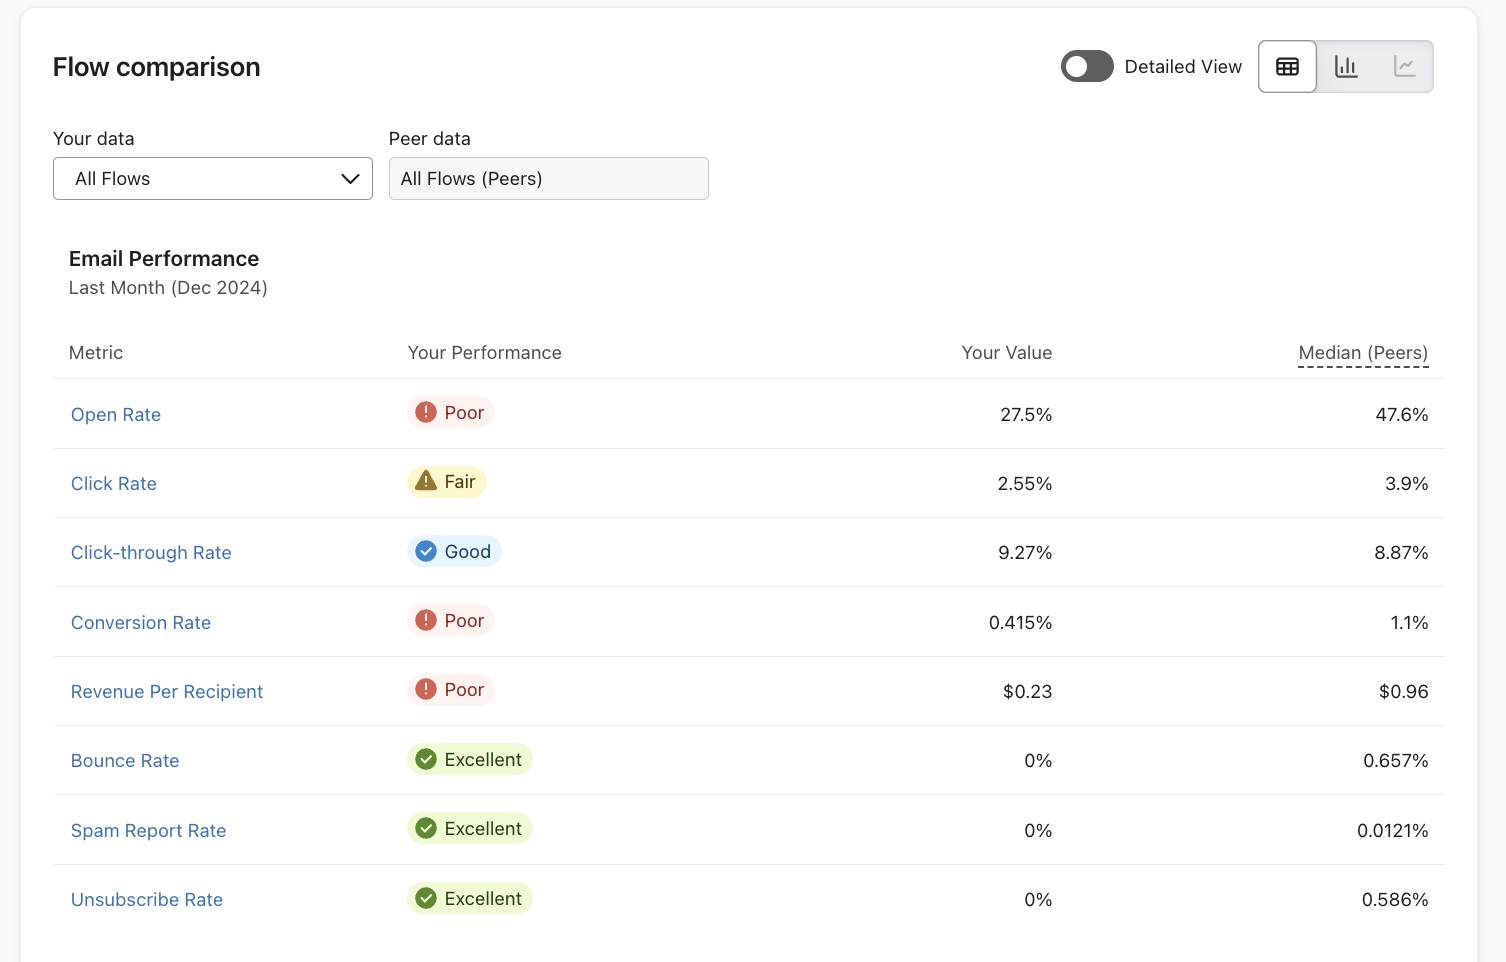The image size is (1506, 962).
Task: Expand the All Flows chevron arrow
Action: (349, 178)
